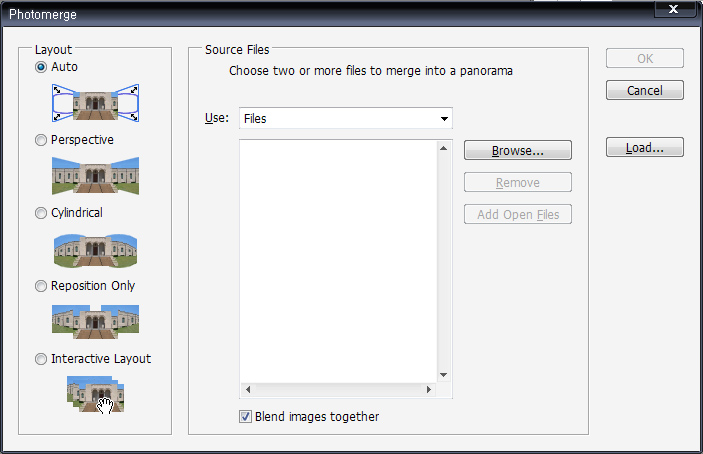703x454 pixels.
Task: Click the horizontal scroll right arrow
Action: [x=429, y=390]
